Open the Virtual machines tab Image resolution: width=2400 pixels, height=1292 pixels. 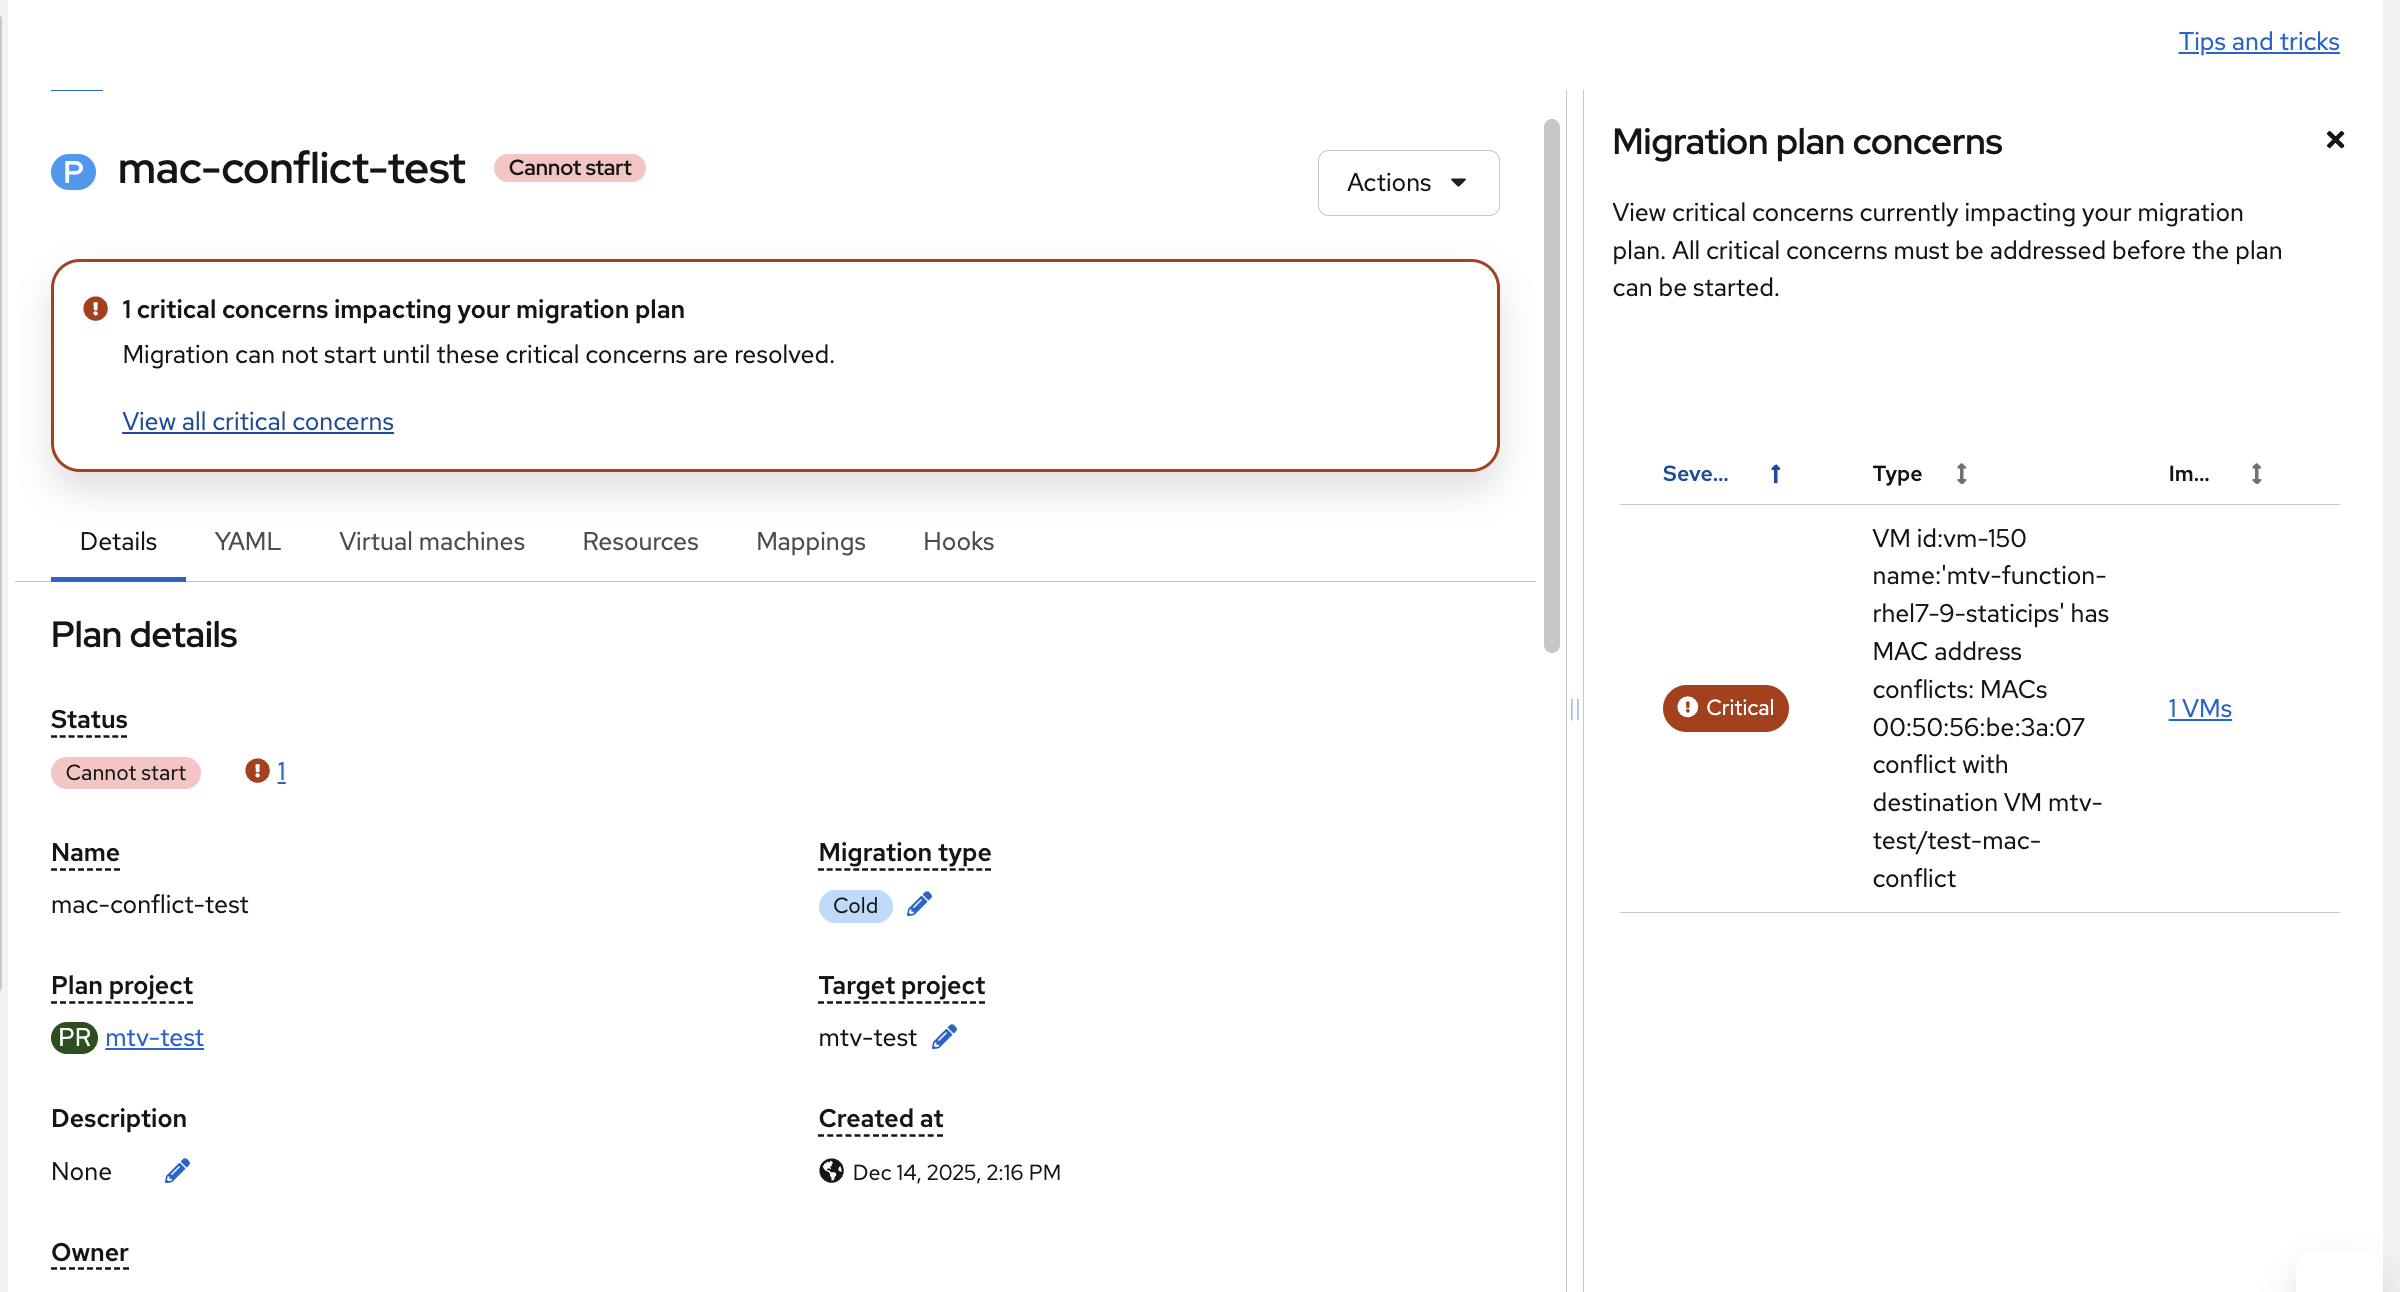431,542
